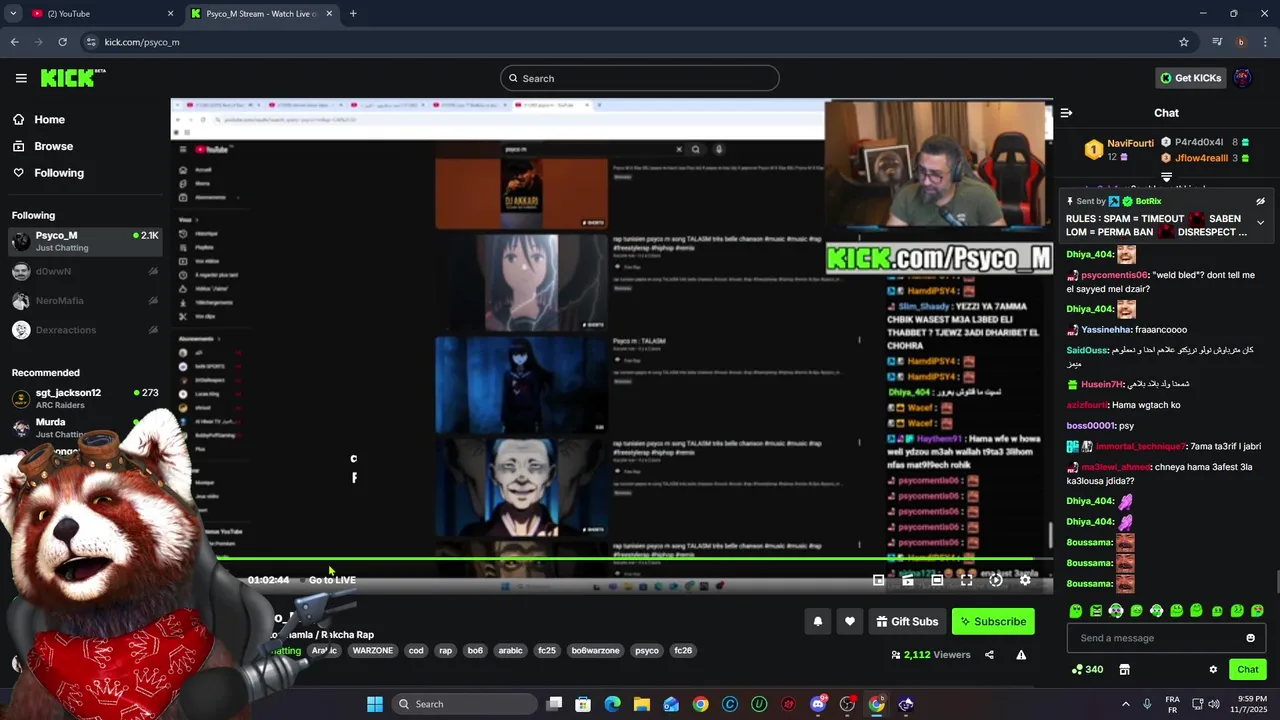The image size is (1280, 720).
Task: Open SaidOuss's chat profile
Action: coord(1087,350)
